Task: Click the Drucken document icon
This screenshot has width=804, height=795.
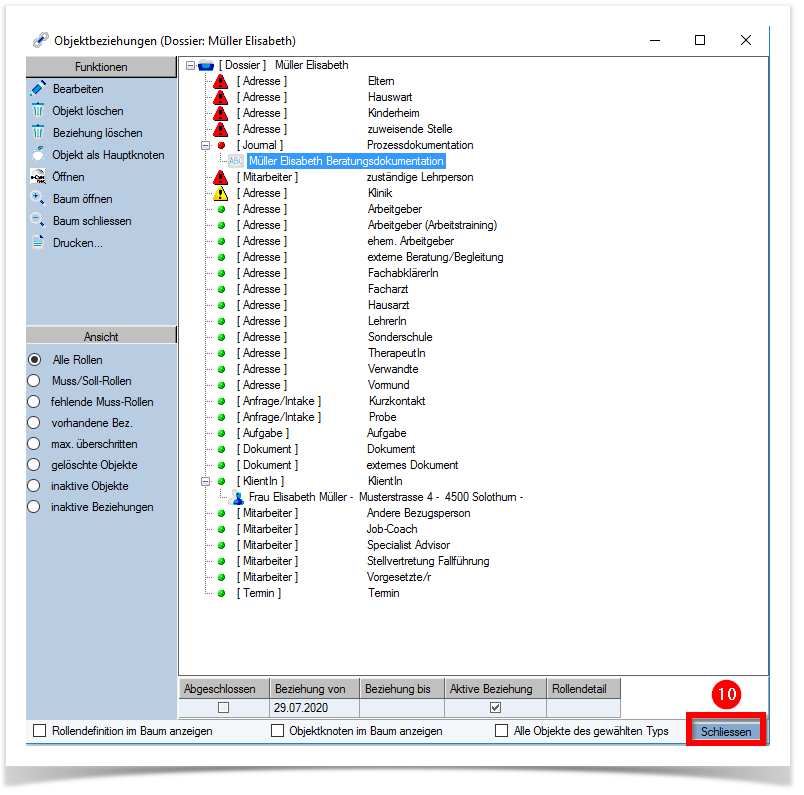Action: 38,242
